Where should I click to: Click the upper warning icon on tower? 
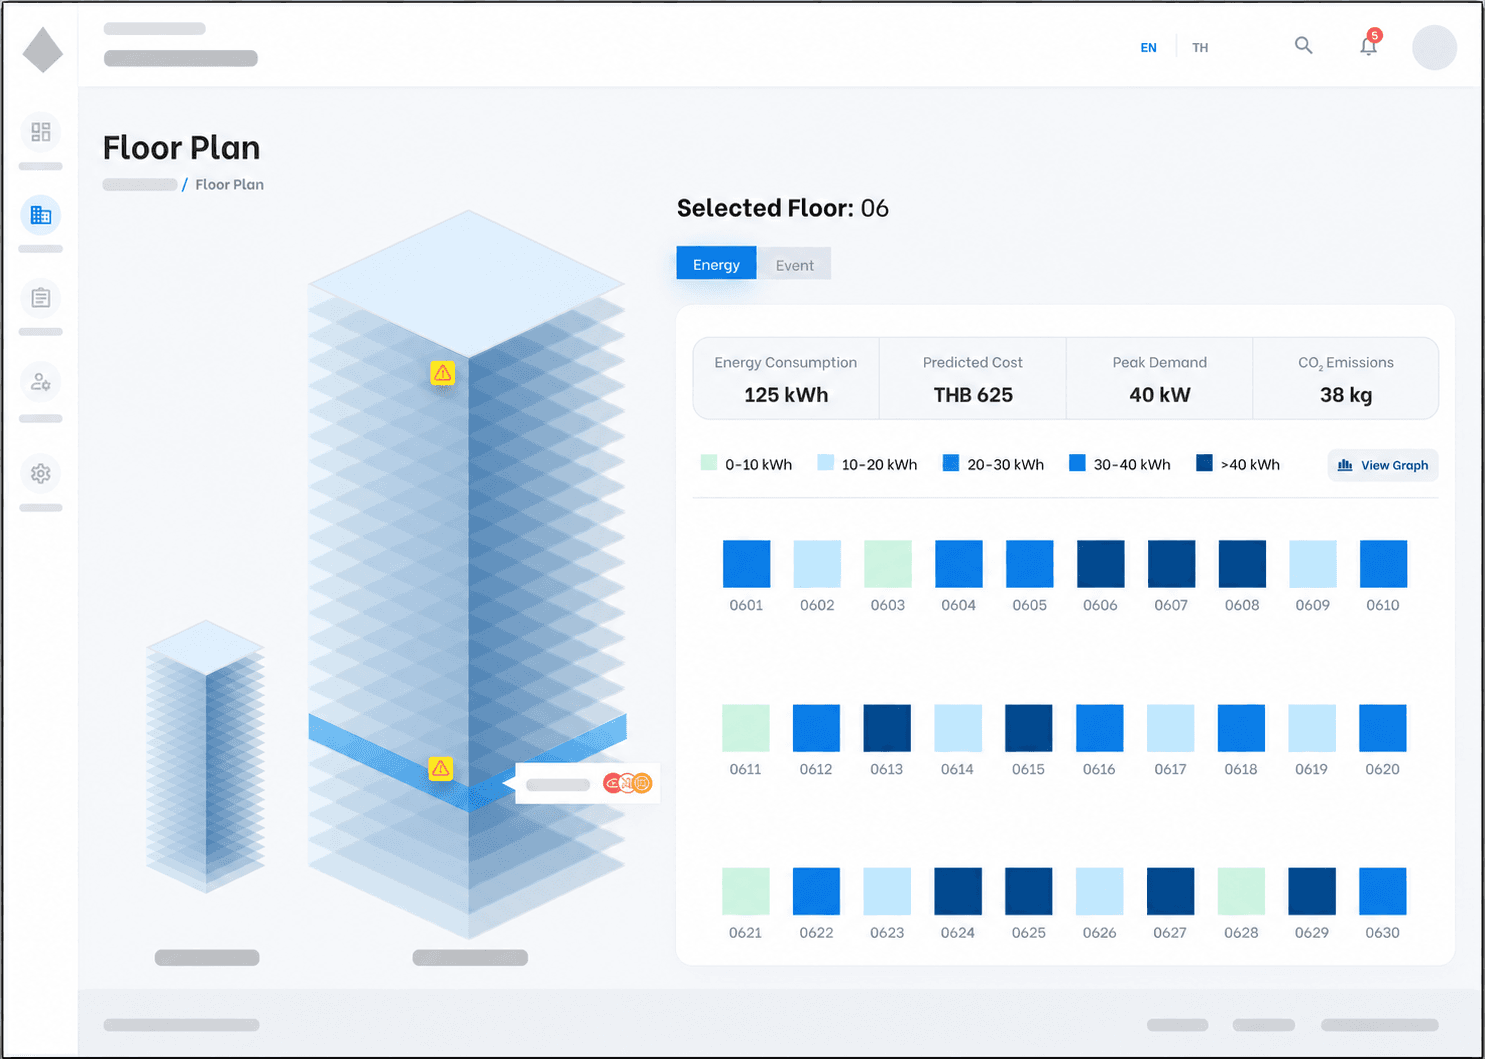pos(443,373)
